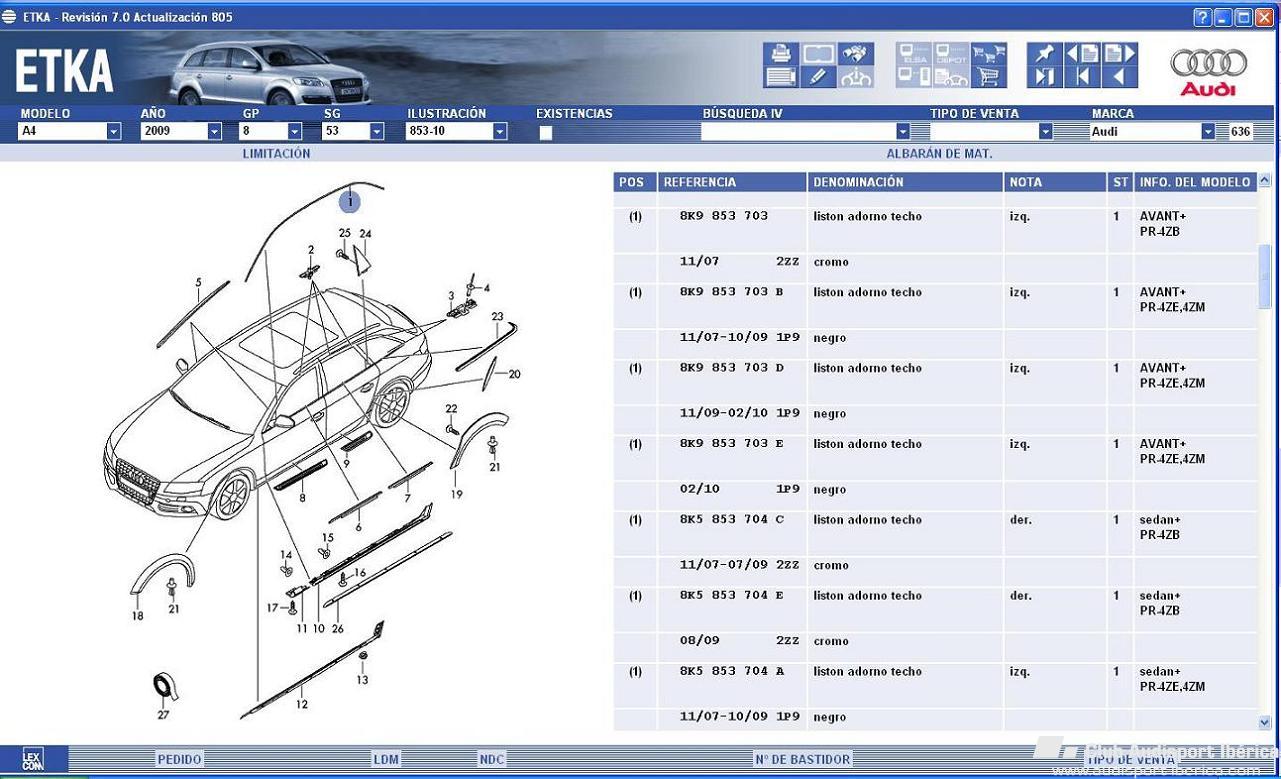Viewport: 1281px width, 779px height.
Task: Click the NOTA column header
Action: click(1055, 182)
